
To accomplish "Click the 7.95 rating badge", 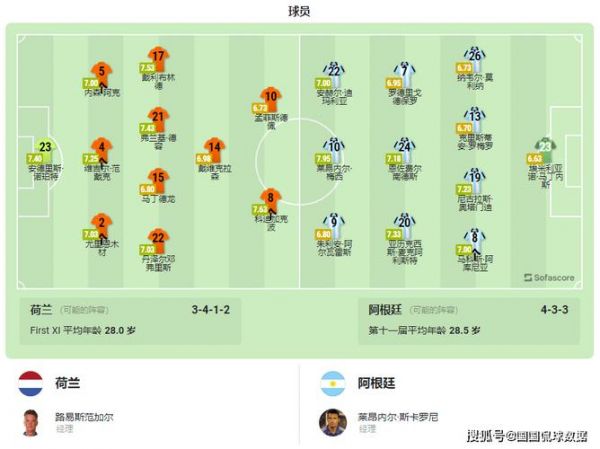I will (x=324, y=158).
